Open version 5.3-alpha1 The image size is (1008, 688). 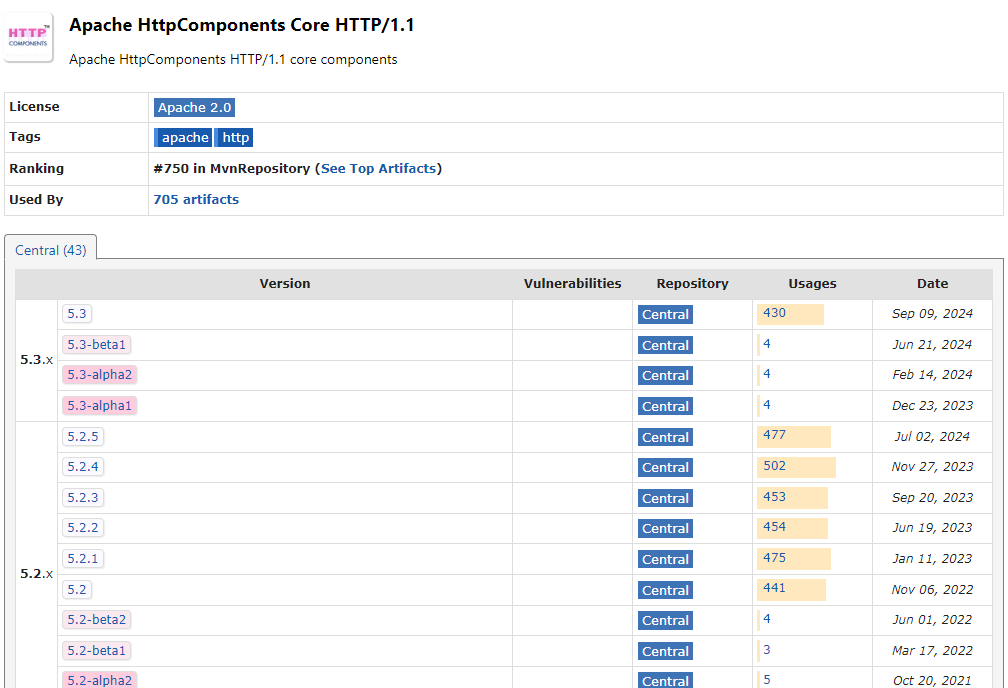[x=100, y=406]
